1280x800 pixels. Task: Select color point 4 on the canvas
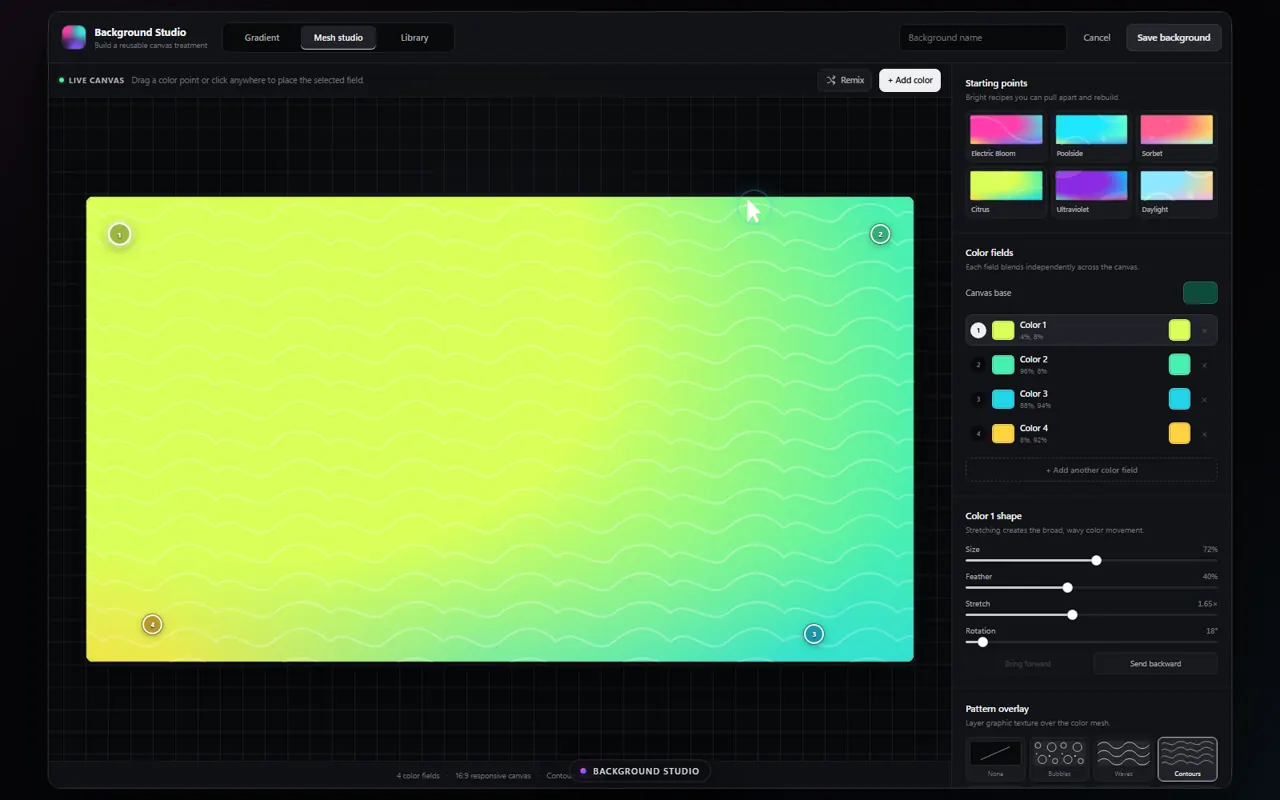pos(152,624)
